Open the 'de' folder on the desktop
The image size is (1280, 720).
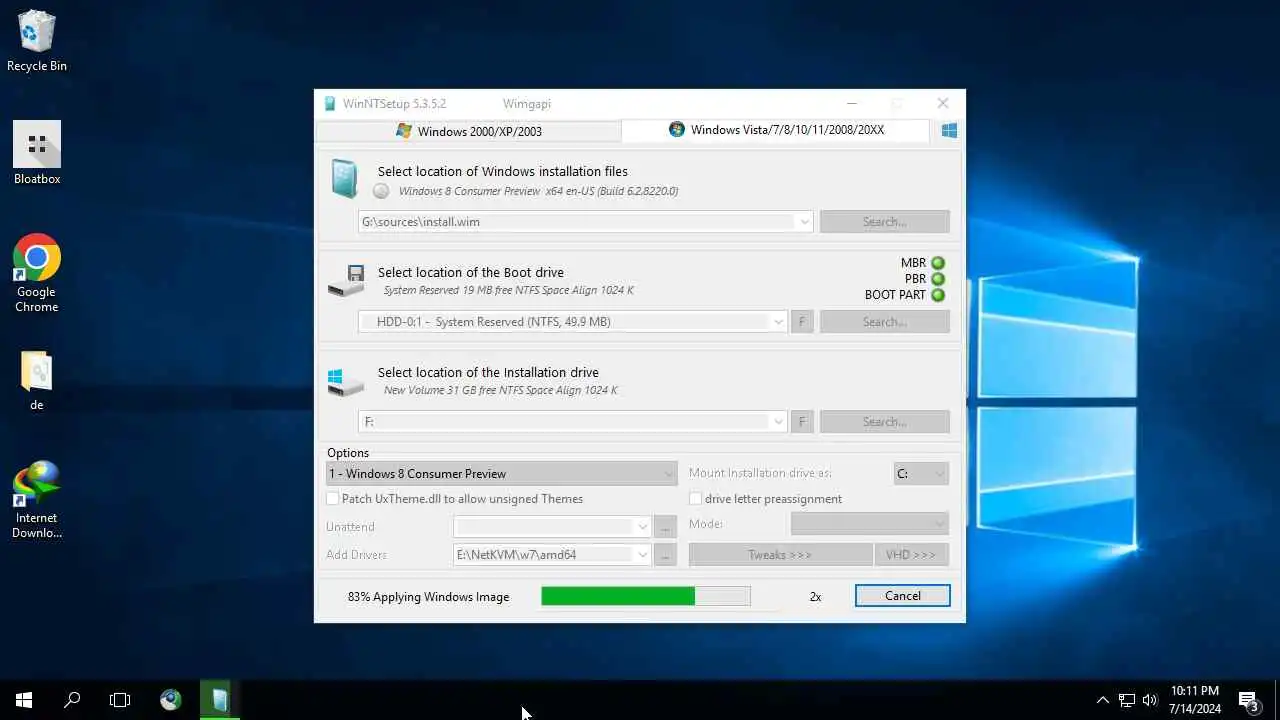pos(37,381)
